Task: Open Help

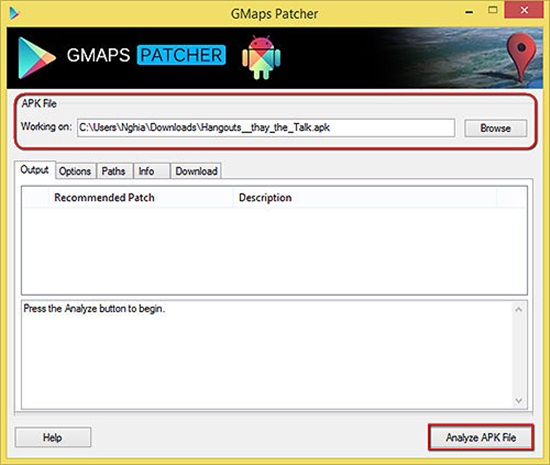Action: (x=53, y=437)
